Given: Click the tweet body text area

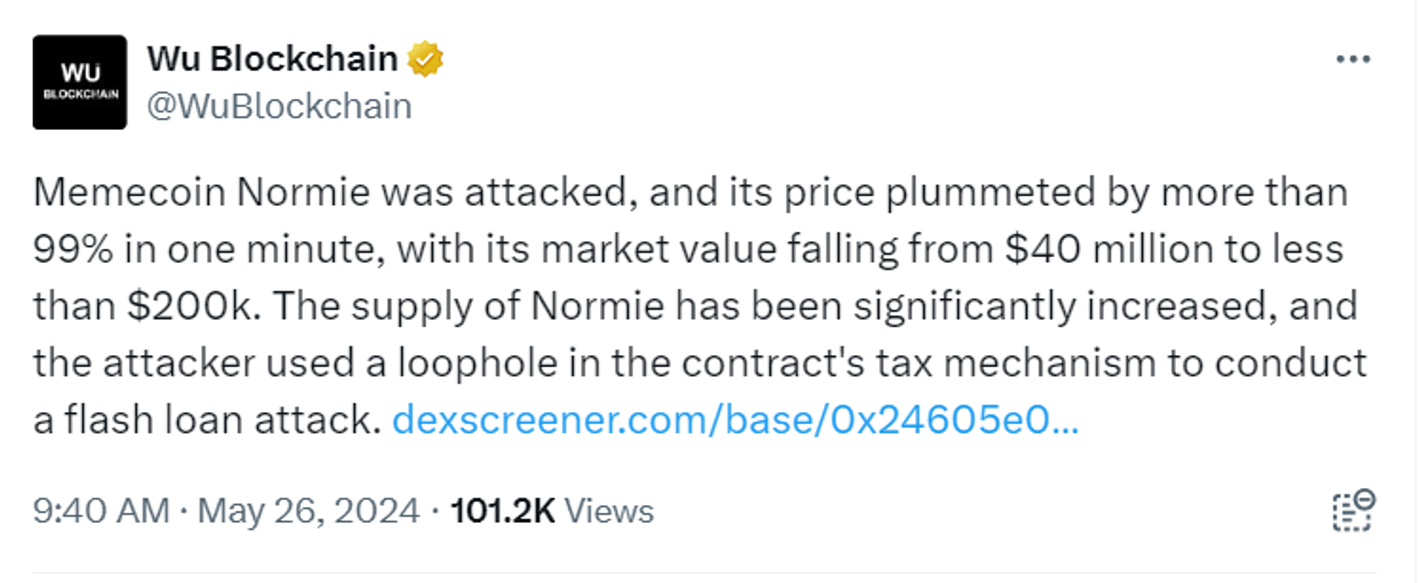Looking at the screenshot, I should 700,305.
